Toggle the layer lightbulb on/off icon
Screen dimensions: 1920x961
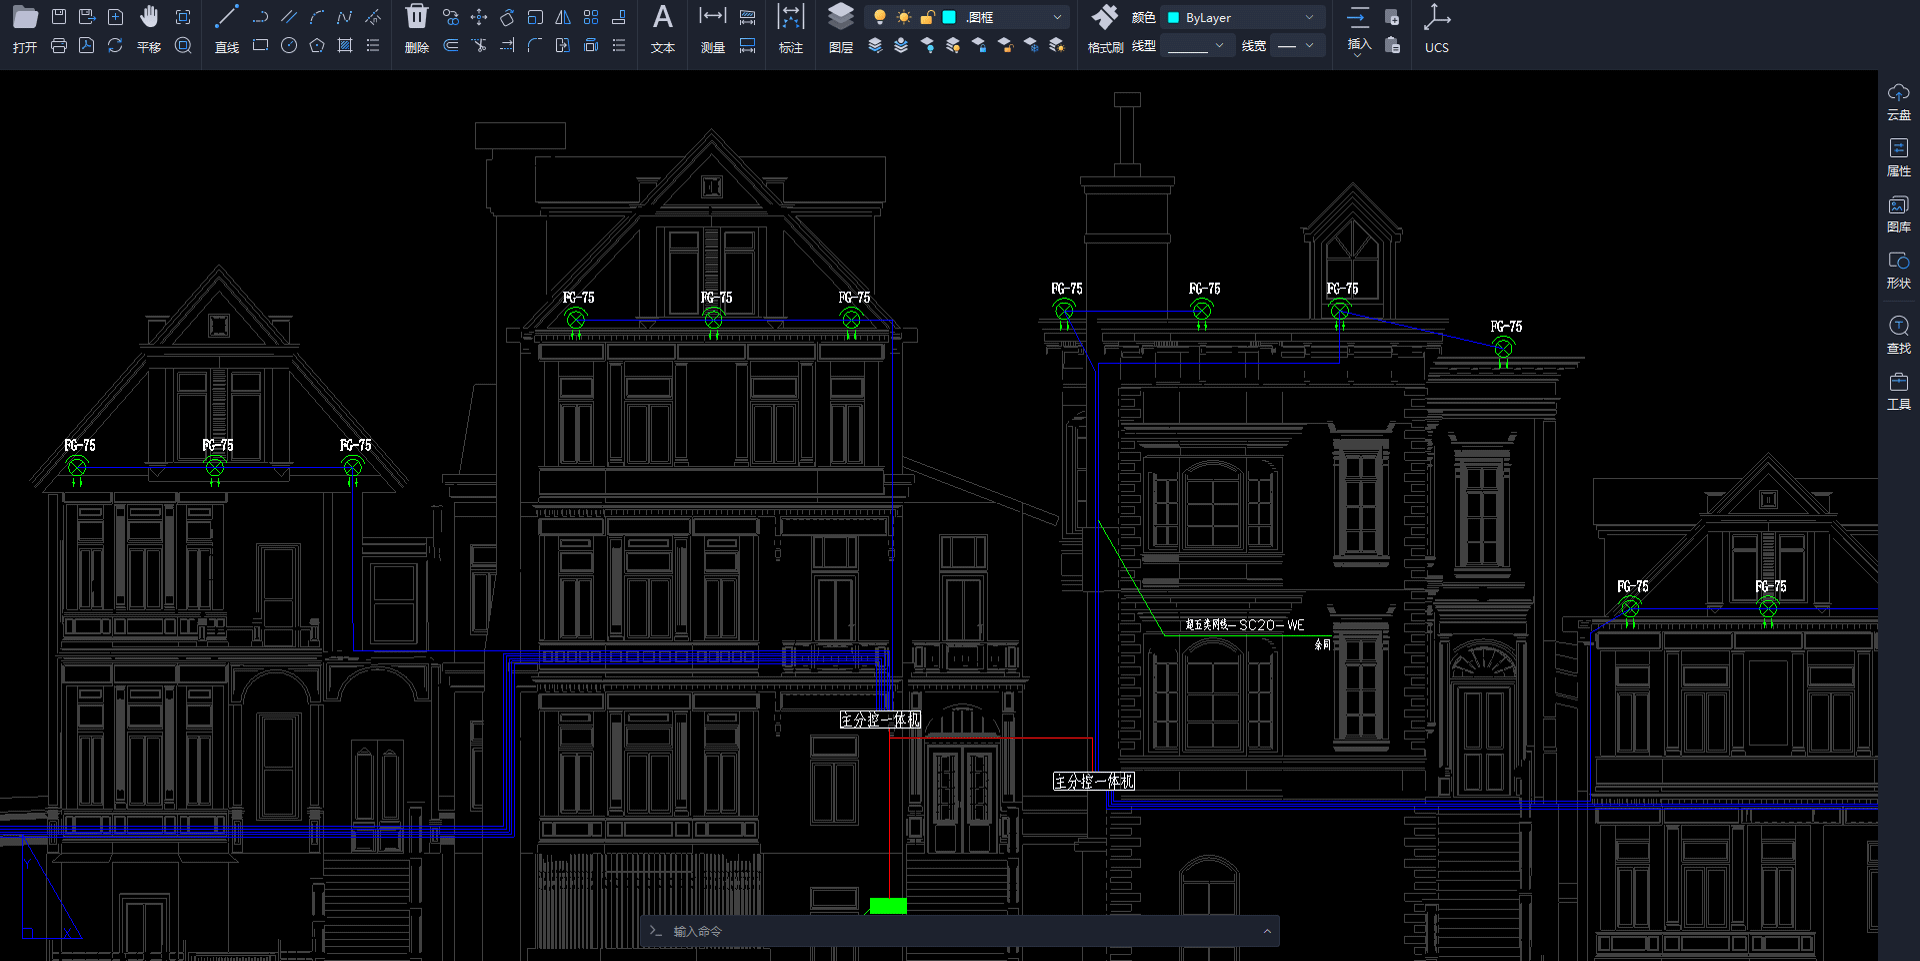(879, 18)
